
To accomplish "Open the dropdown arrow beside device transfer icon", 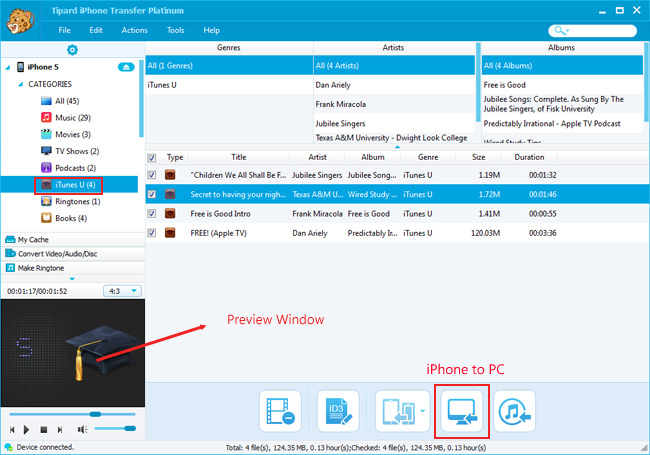I will [422, 411].
